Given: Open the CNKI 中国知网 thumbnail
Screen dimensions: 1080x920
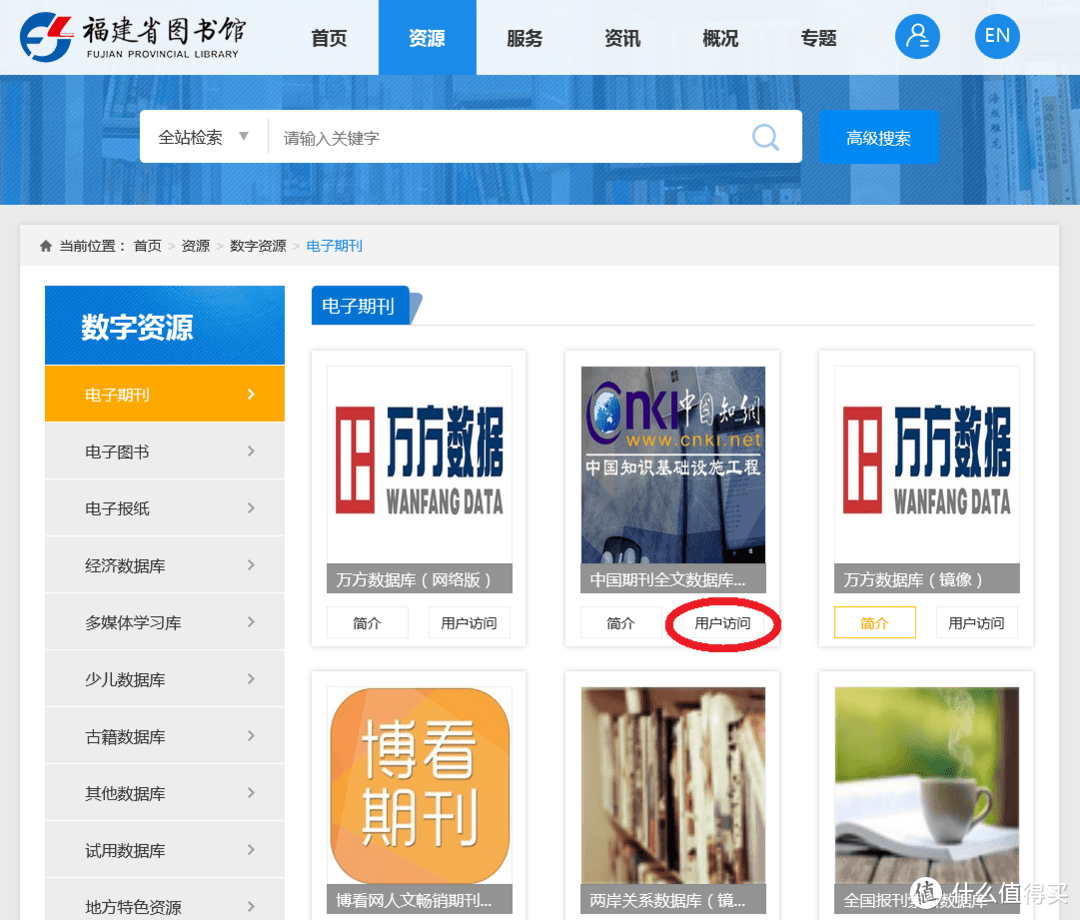Looking at the screenshot, I should (673, 465).
